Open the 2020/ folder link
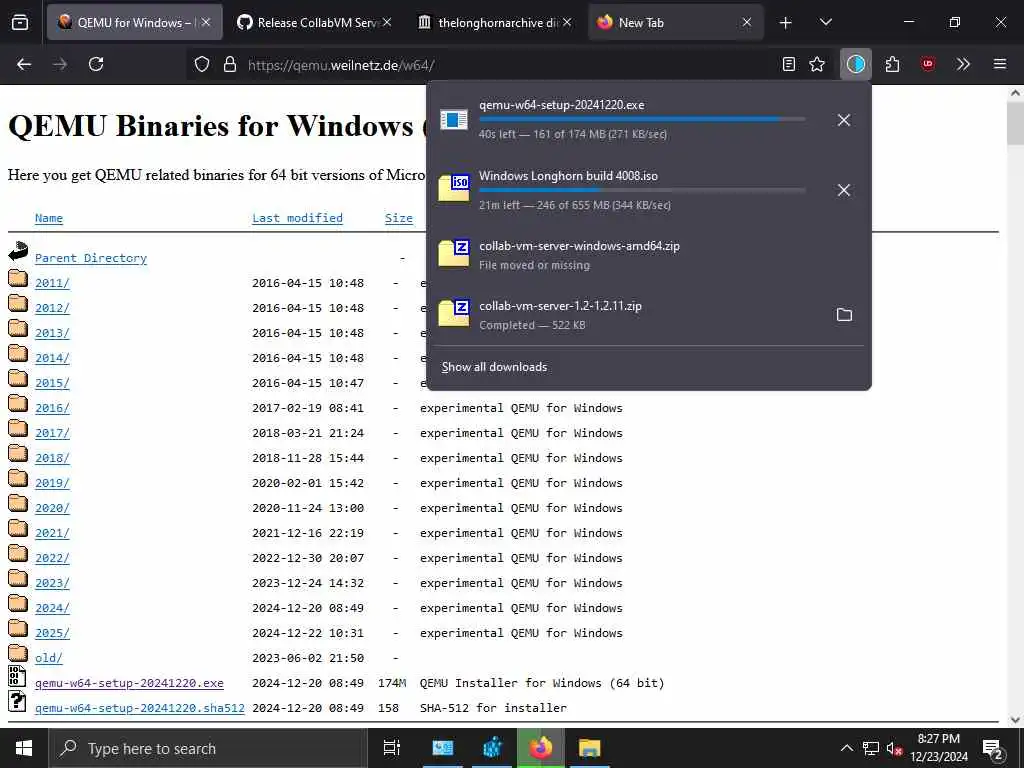The image size is (1024, 768). (52, 508)
